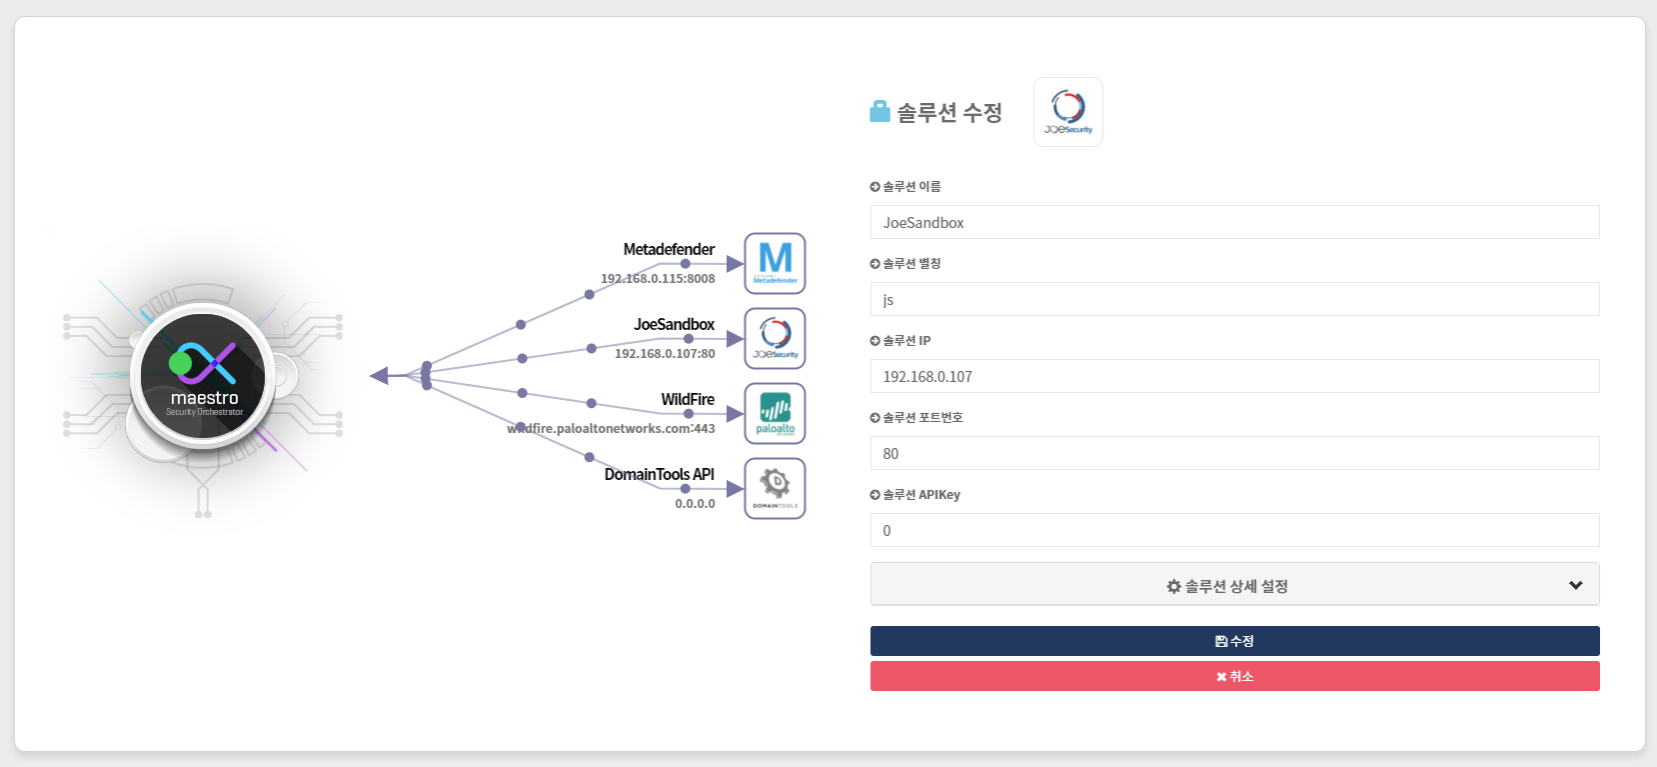Viewport: 1657px width, 767px height.
Task: Click the arrow pointing toward maestro hub
Action: (x=379, y=376)
